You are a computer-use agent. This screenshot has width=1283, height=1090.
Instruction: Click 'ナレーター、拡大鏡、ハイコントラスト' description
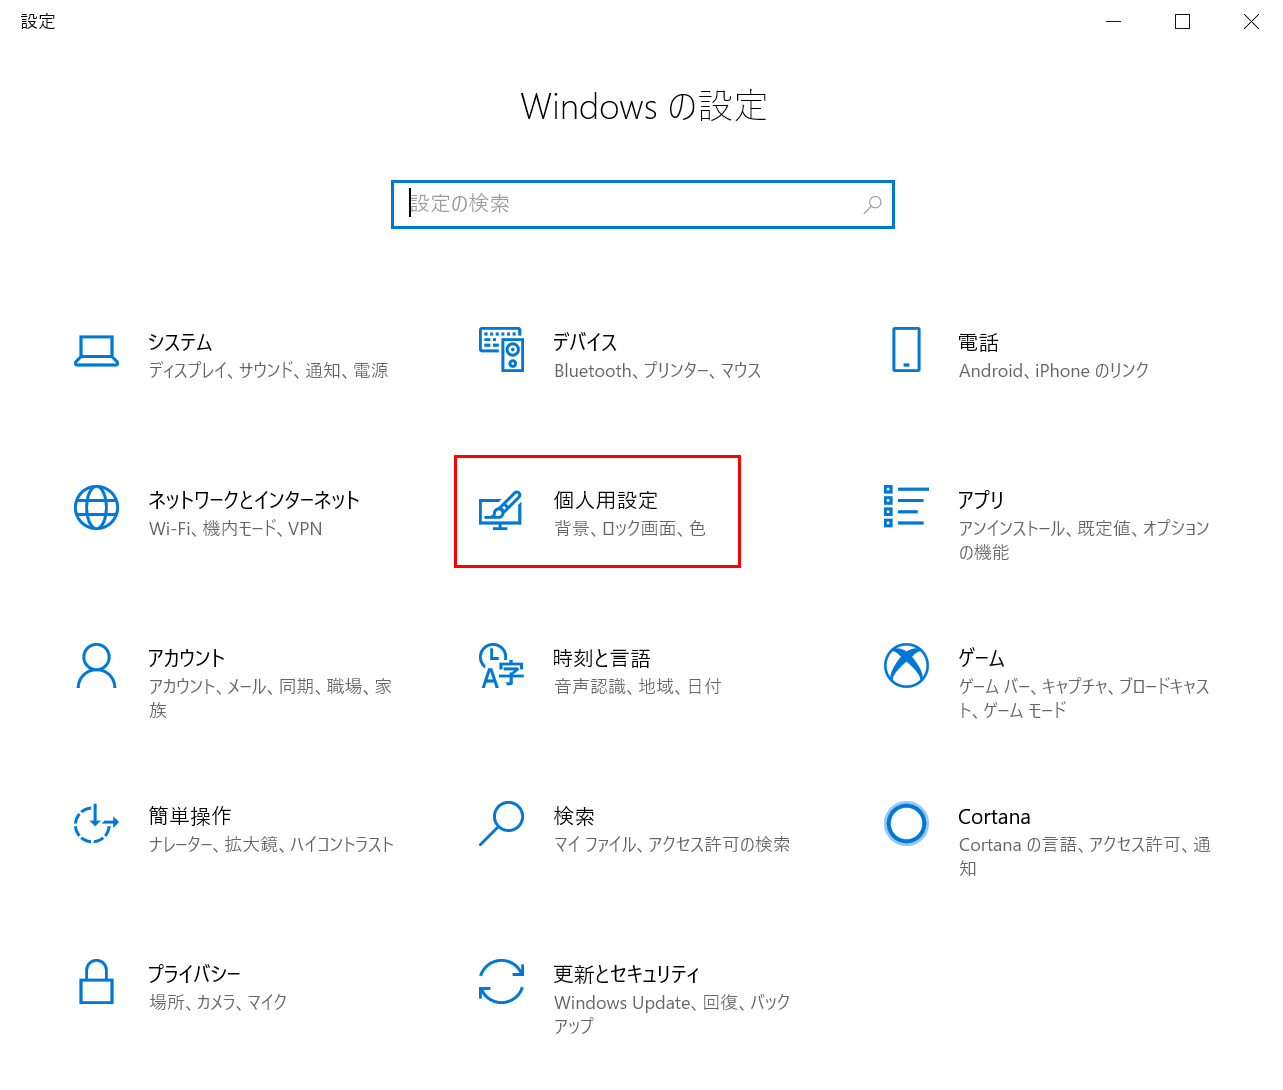[x=271, y=844]
